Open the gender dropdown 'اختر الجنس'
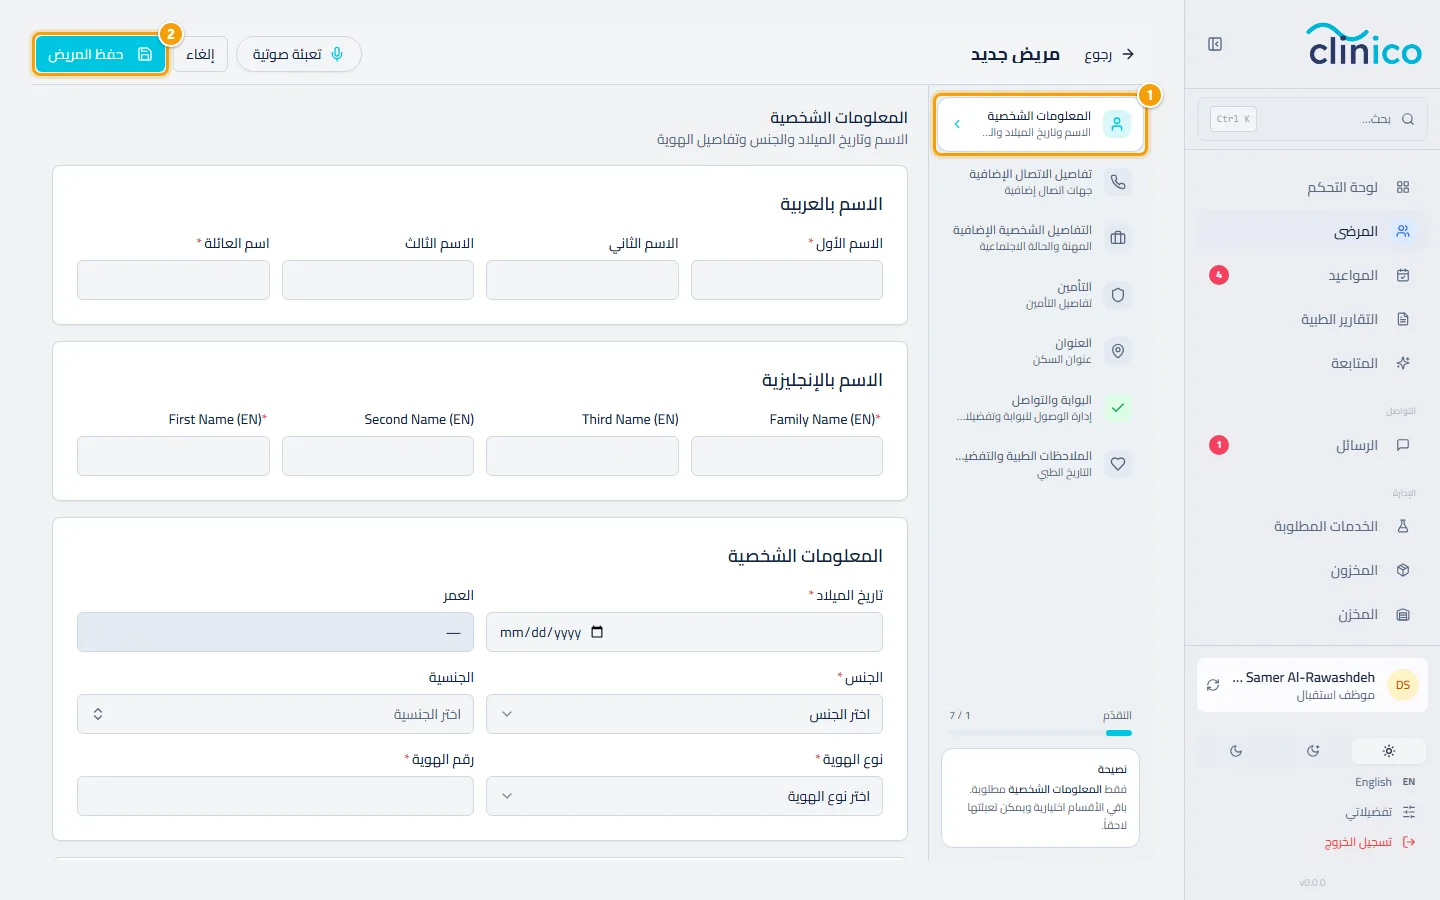Viewport: 1440px width, 900px height. point(684,714)
